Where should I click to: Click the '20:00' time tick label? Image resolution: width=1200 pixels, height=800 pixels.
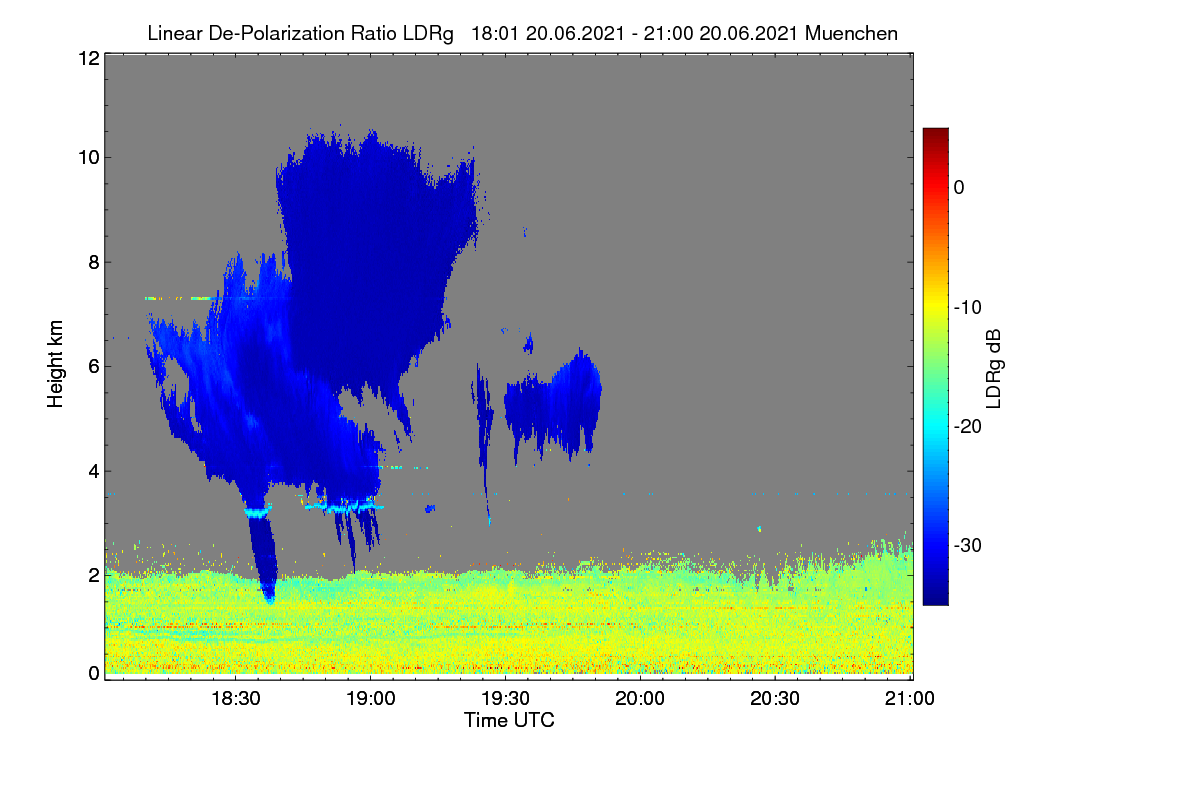coord(641,699)
